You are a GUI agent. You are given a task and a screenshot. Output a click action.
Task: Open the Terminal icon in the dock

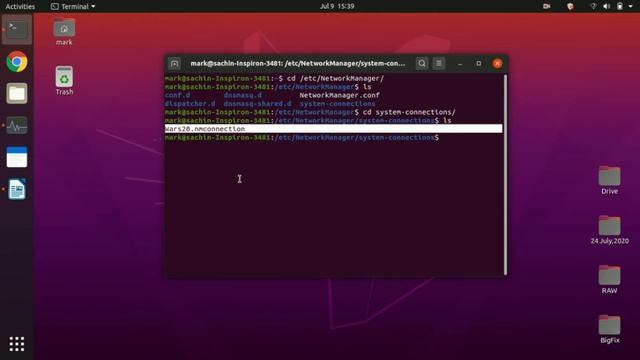tap(17, 30)
